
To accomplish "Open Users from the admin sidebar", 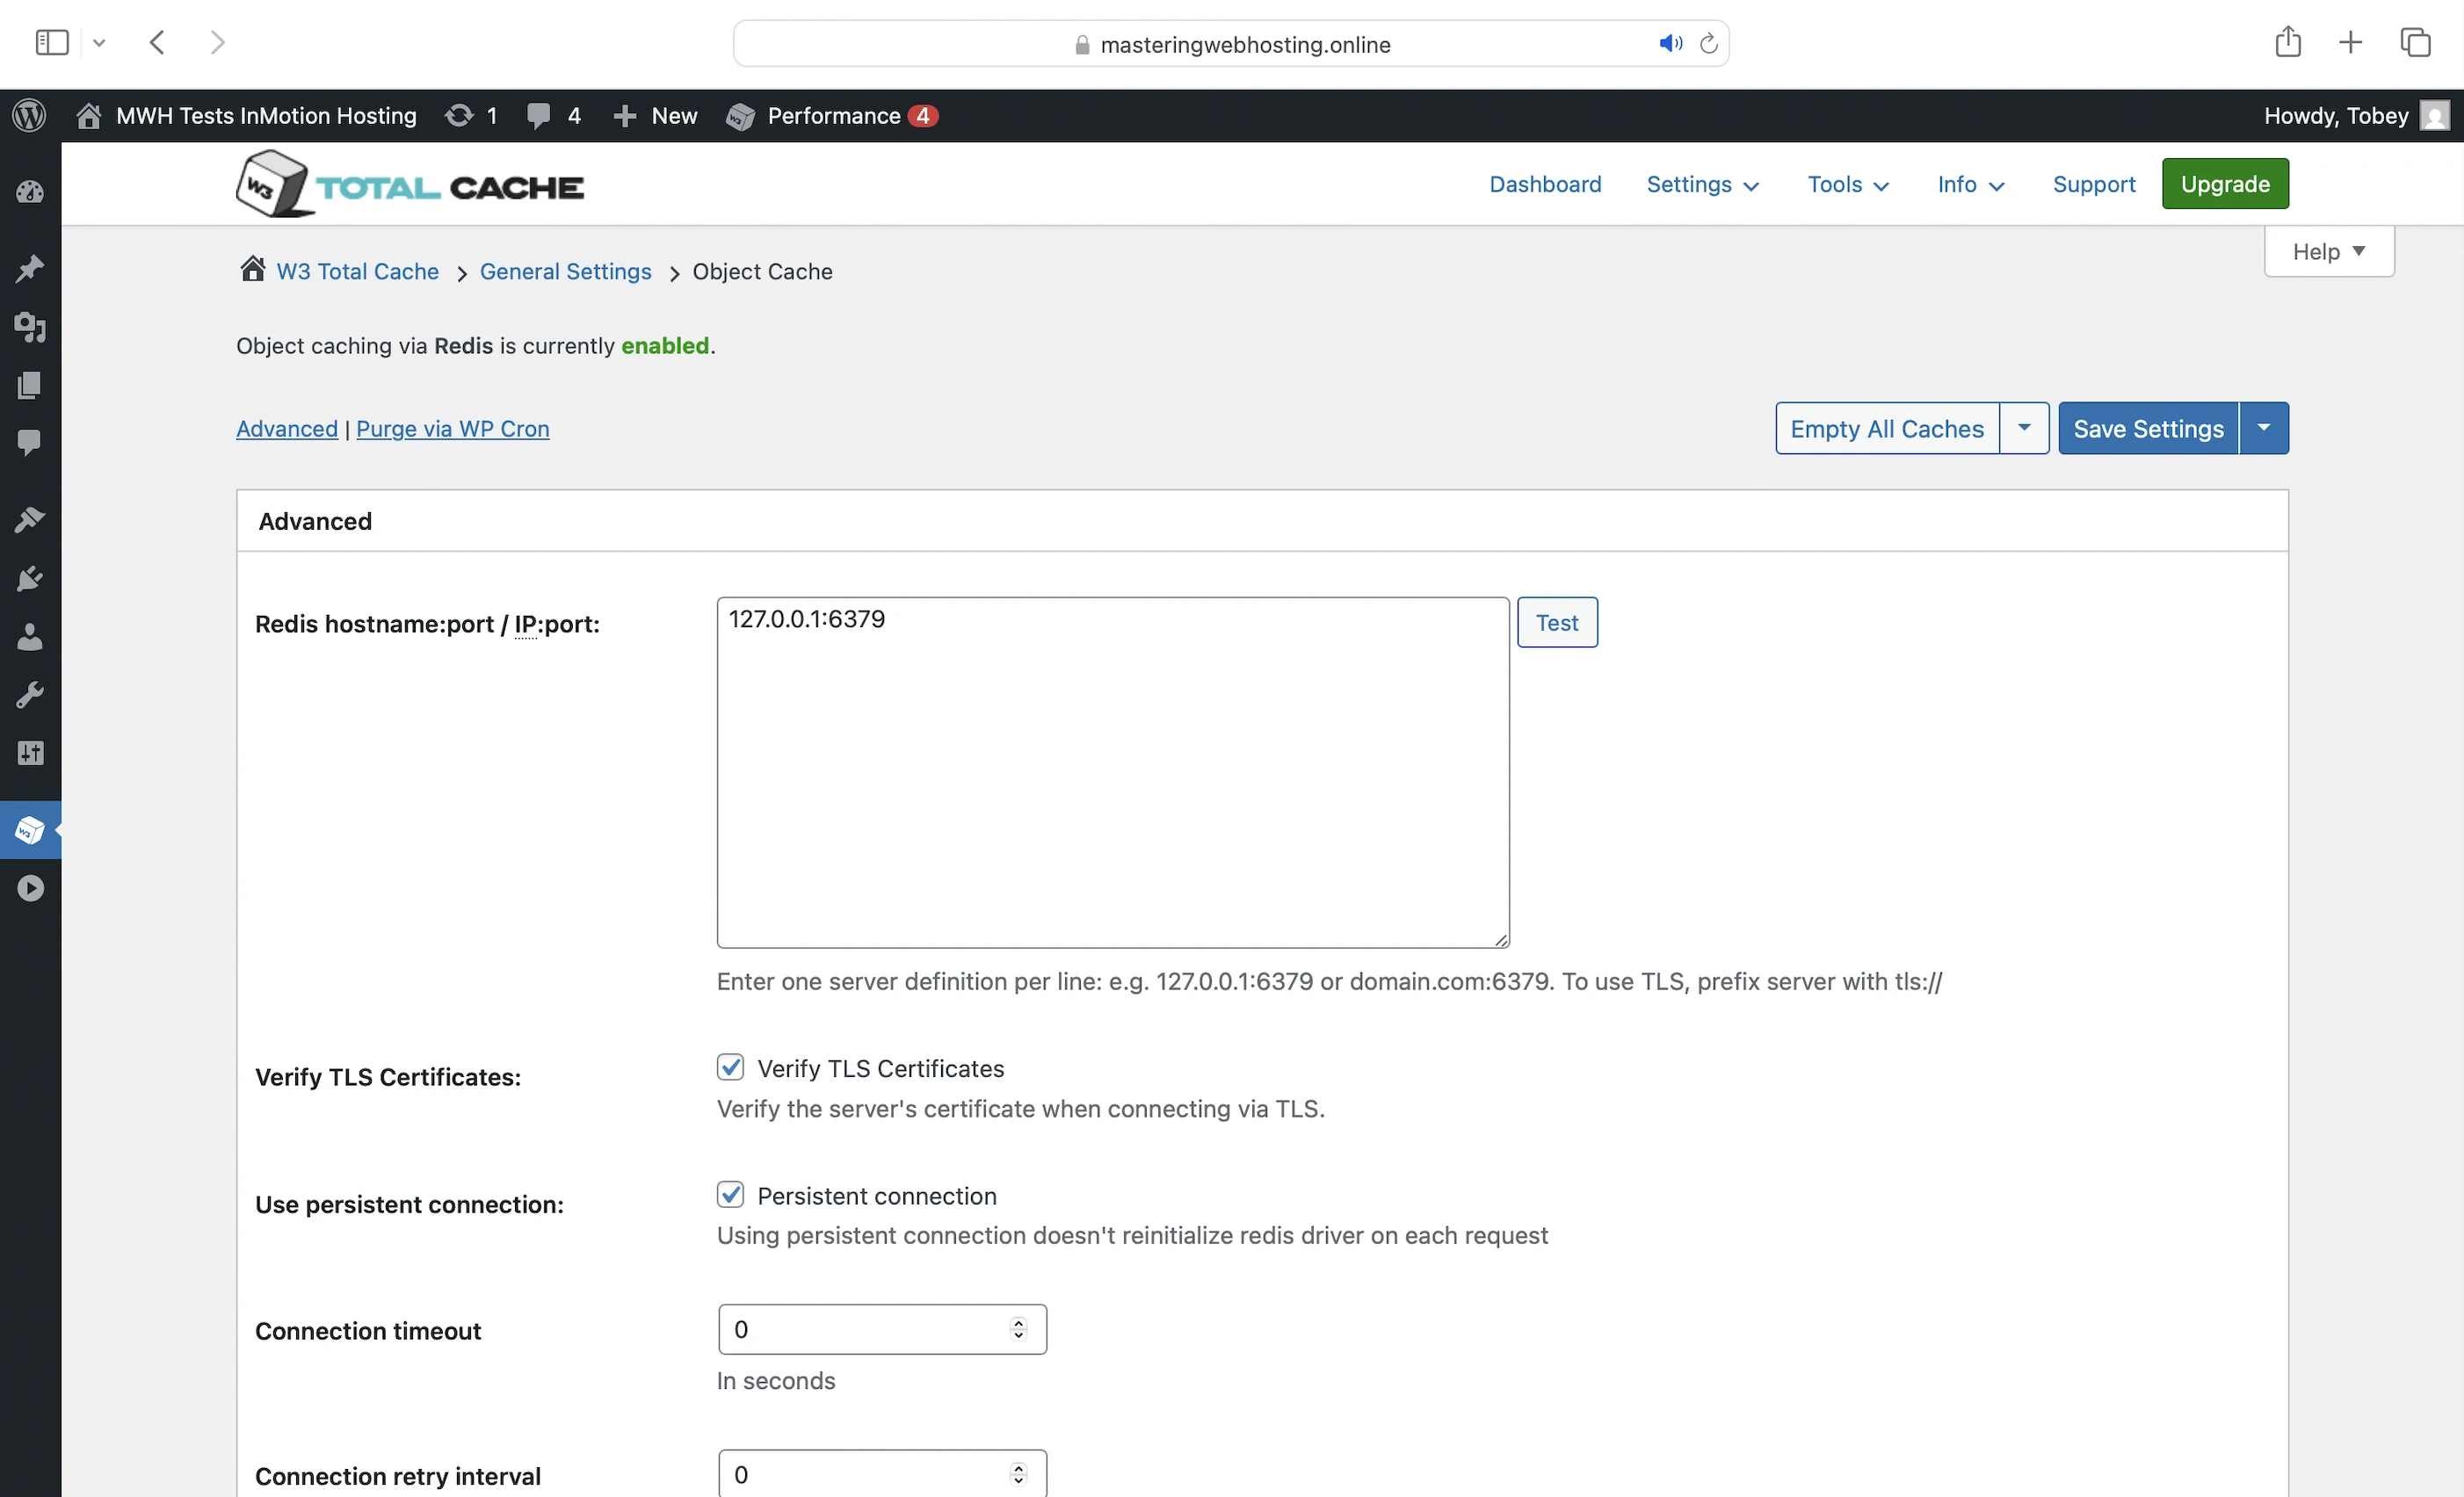I will 29,637.
